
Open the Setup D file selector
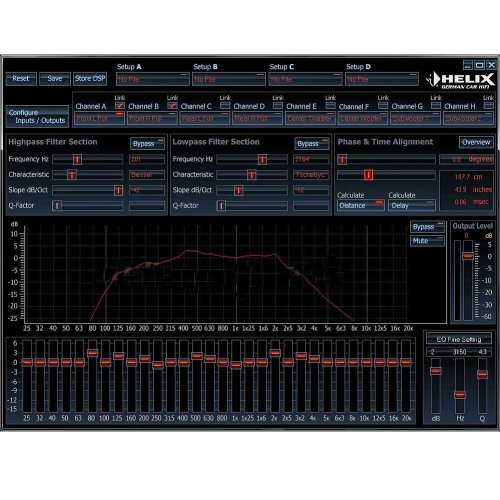(x=382, y=79)
